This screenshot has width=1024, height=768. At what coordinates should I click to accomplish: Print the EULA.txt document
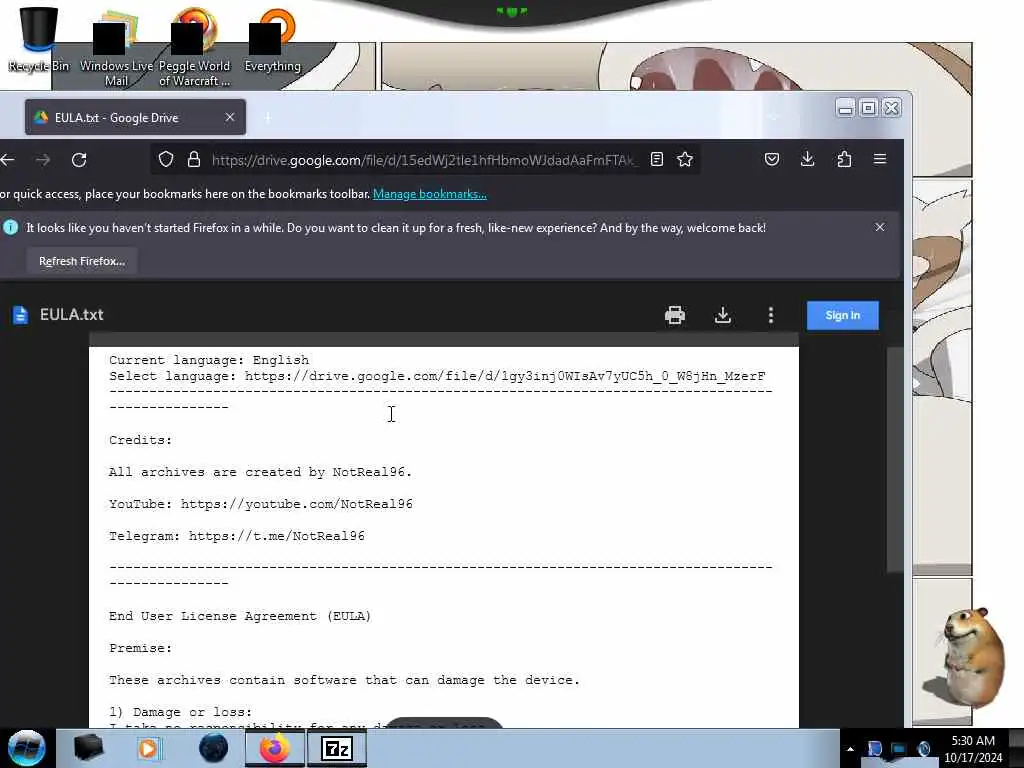click(x=675, y=315)
